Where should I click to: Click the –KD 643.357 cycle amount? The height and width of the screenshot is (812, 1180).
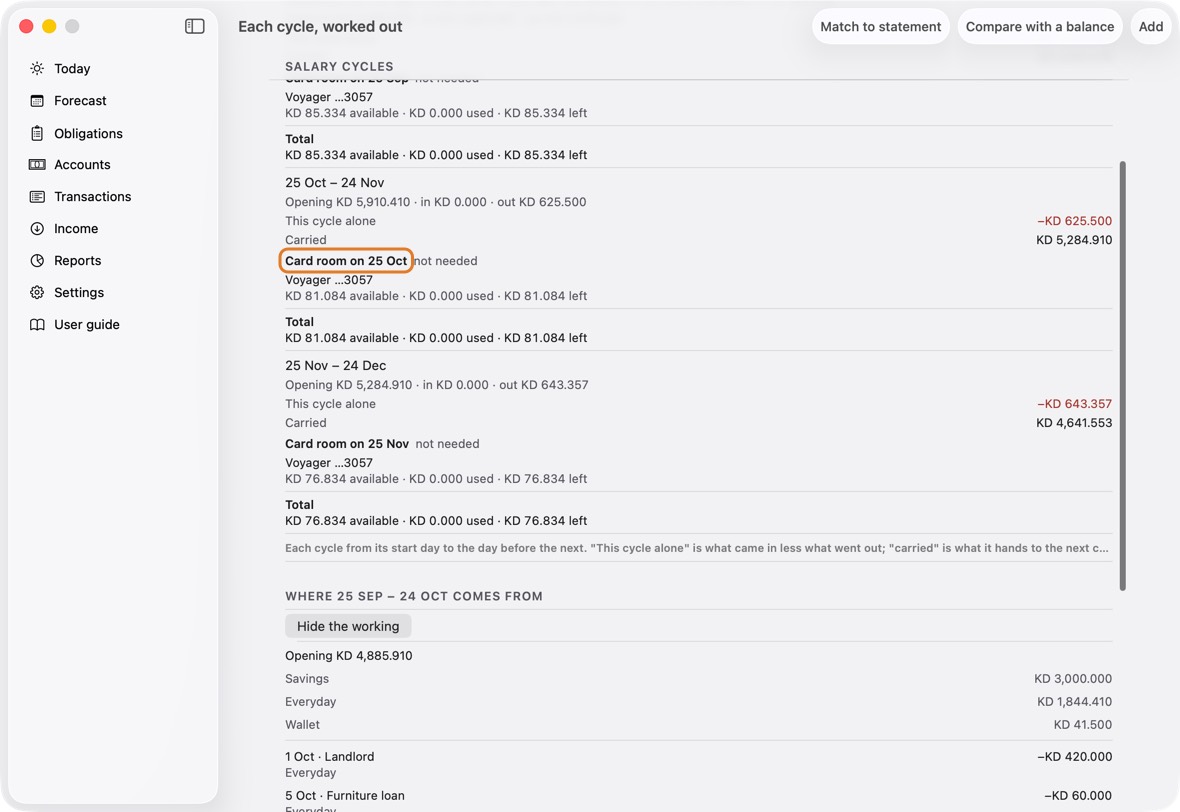point(1074,404)
